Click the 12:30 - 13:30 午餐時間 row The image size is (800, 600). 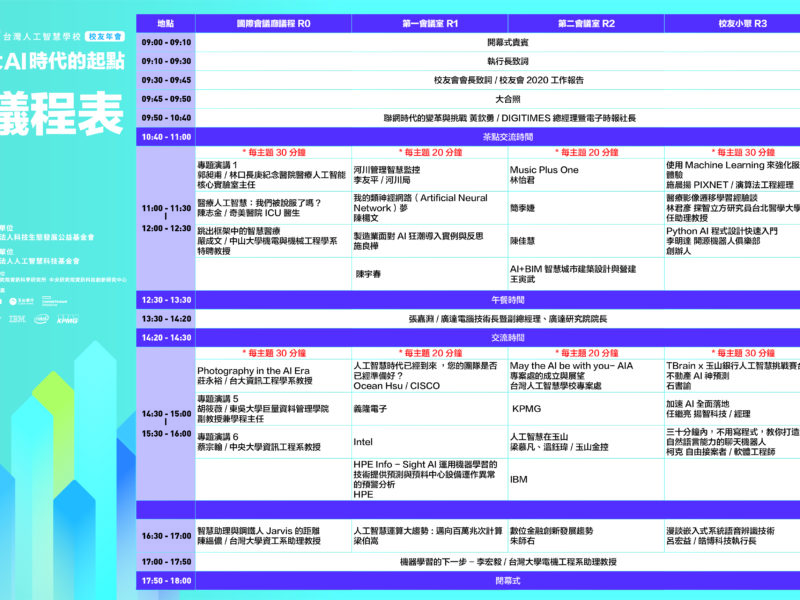click(x=468, y=300)
